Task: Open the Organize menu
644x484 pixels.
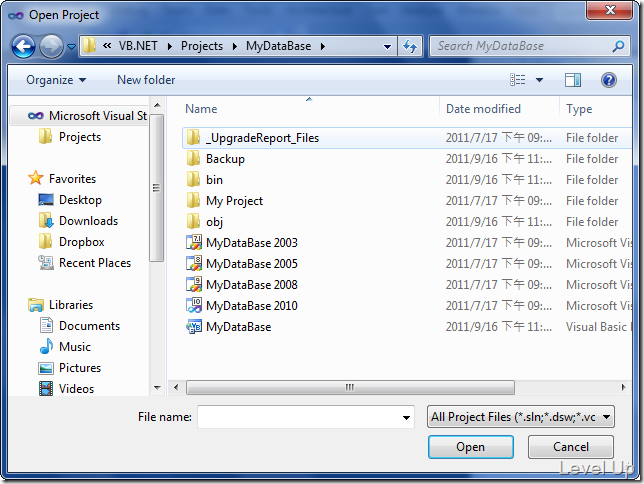Action: [x=56, y=80]
